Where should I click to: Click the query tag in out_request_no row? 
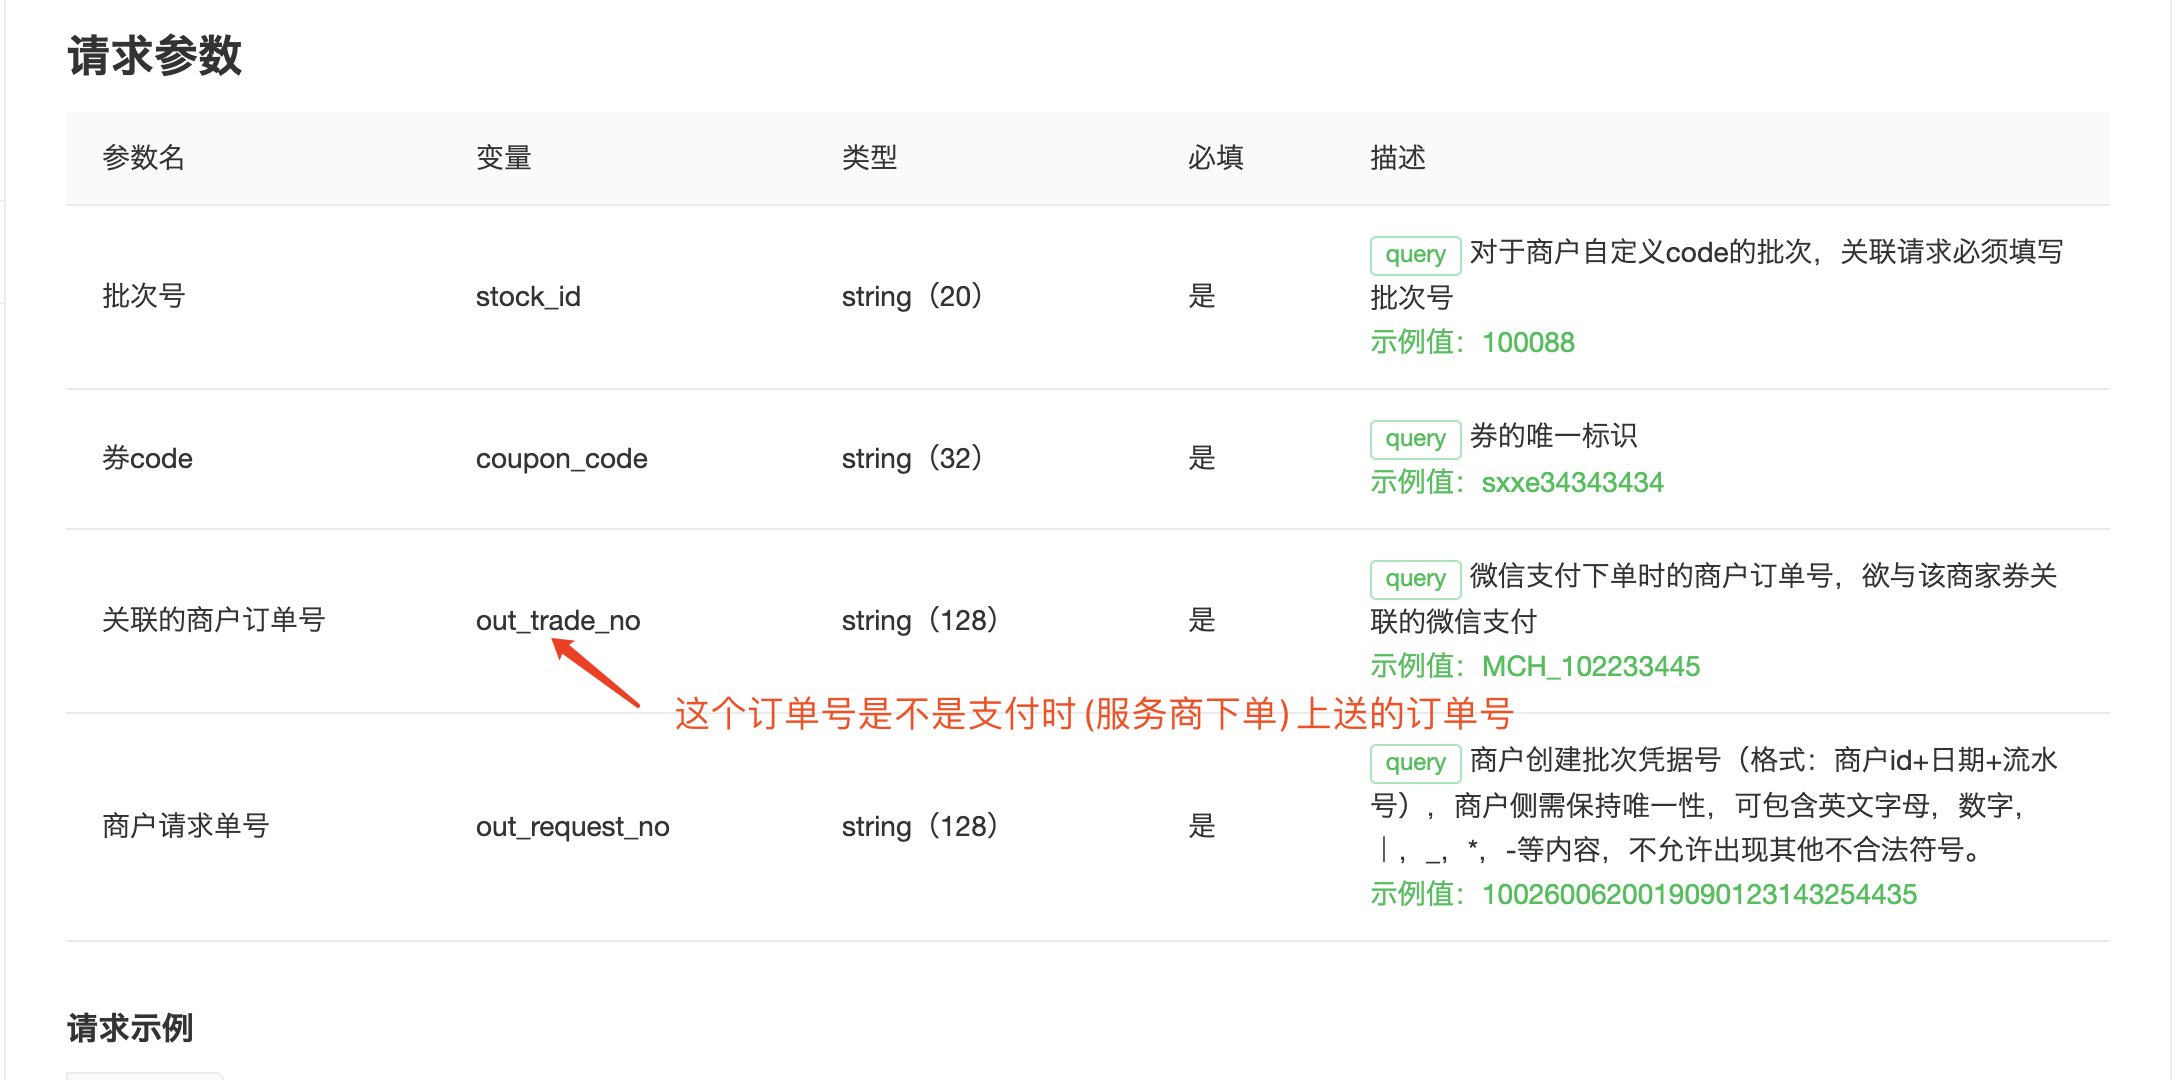click(1415, 762)
